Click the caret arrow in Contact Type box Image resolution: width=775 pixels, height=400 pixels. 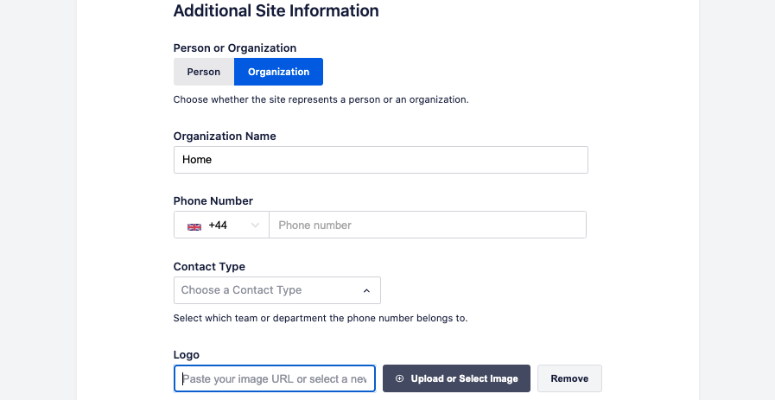366,291
